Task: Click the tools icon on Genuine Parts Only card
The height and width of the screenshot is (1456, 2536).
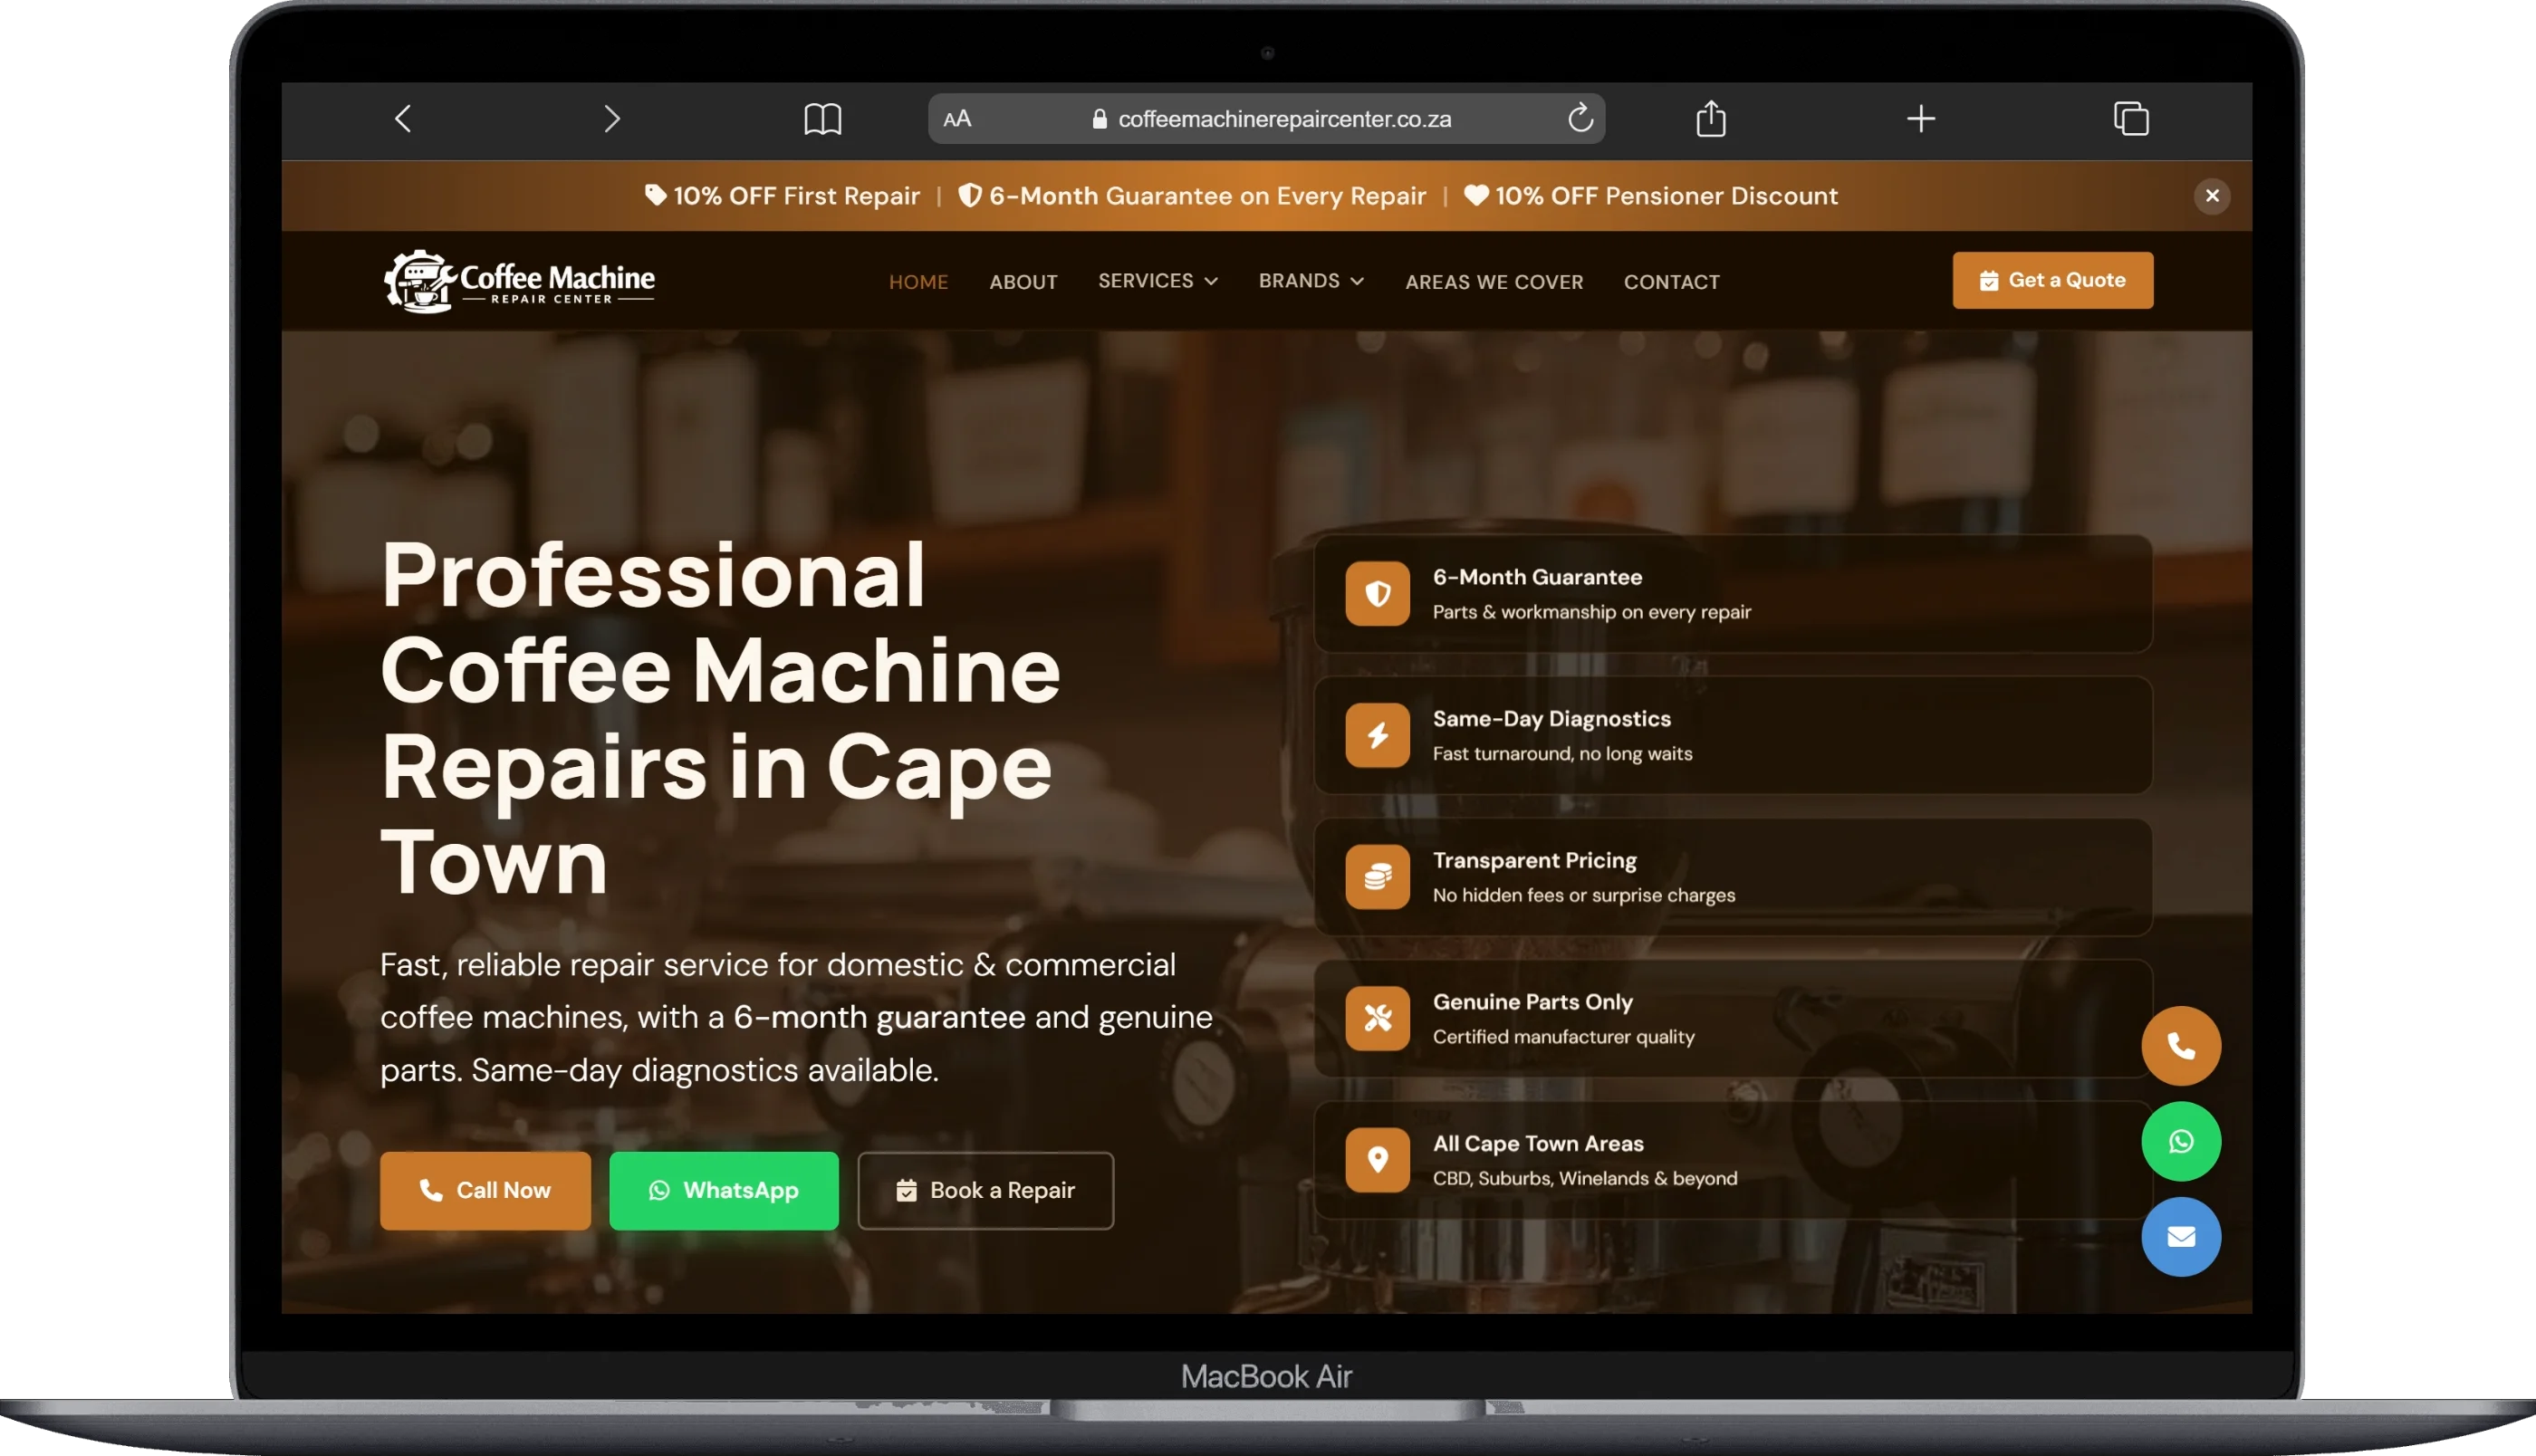Action: 1377,1018
